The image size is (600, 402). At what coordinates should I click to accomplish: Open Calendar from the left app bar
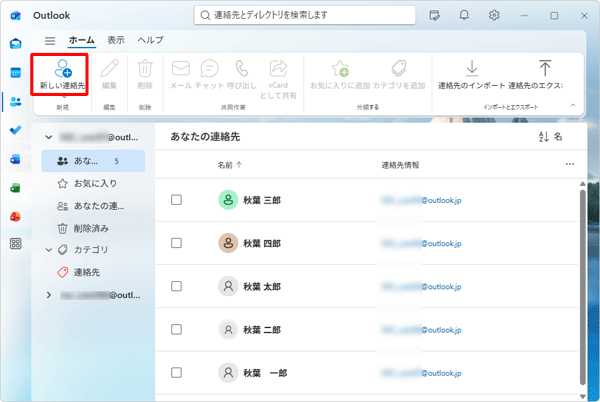point(16,73)
